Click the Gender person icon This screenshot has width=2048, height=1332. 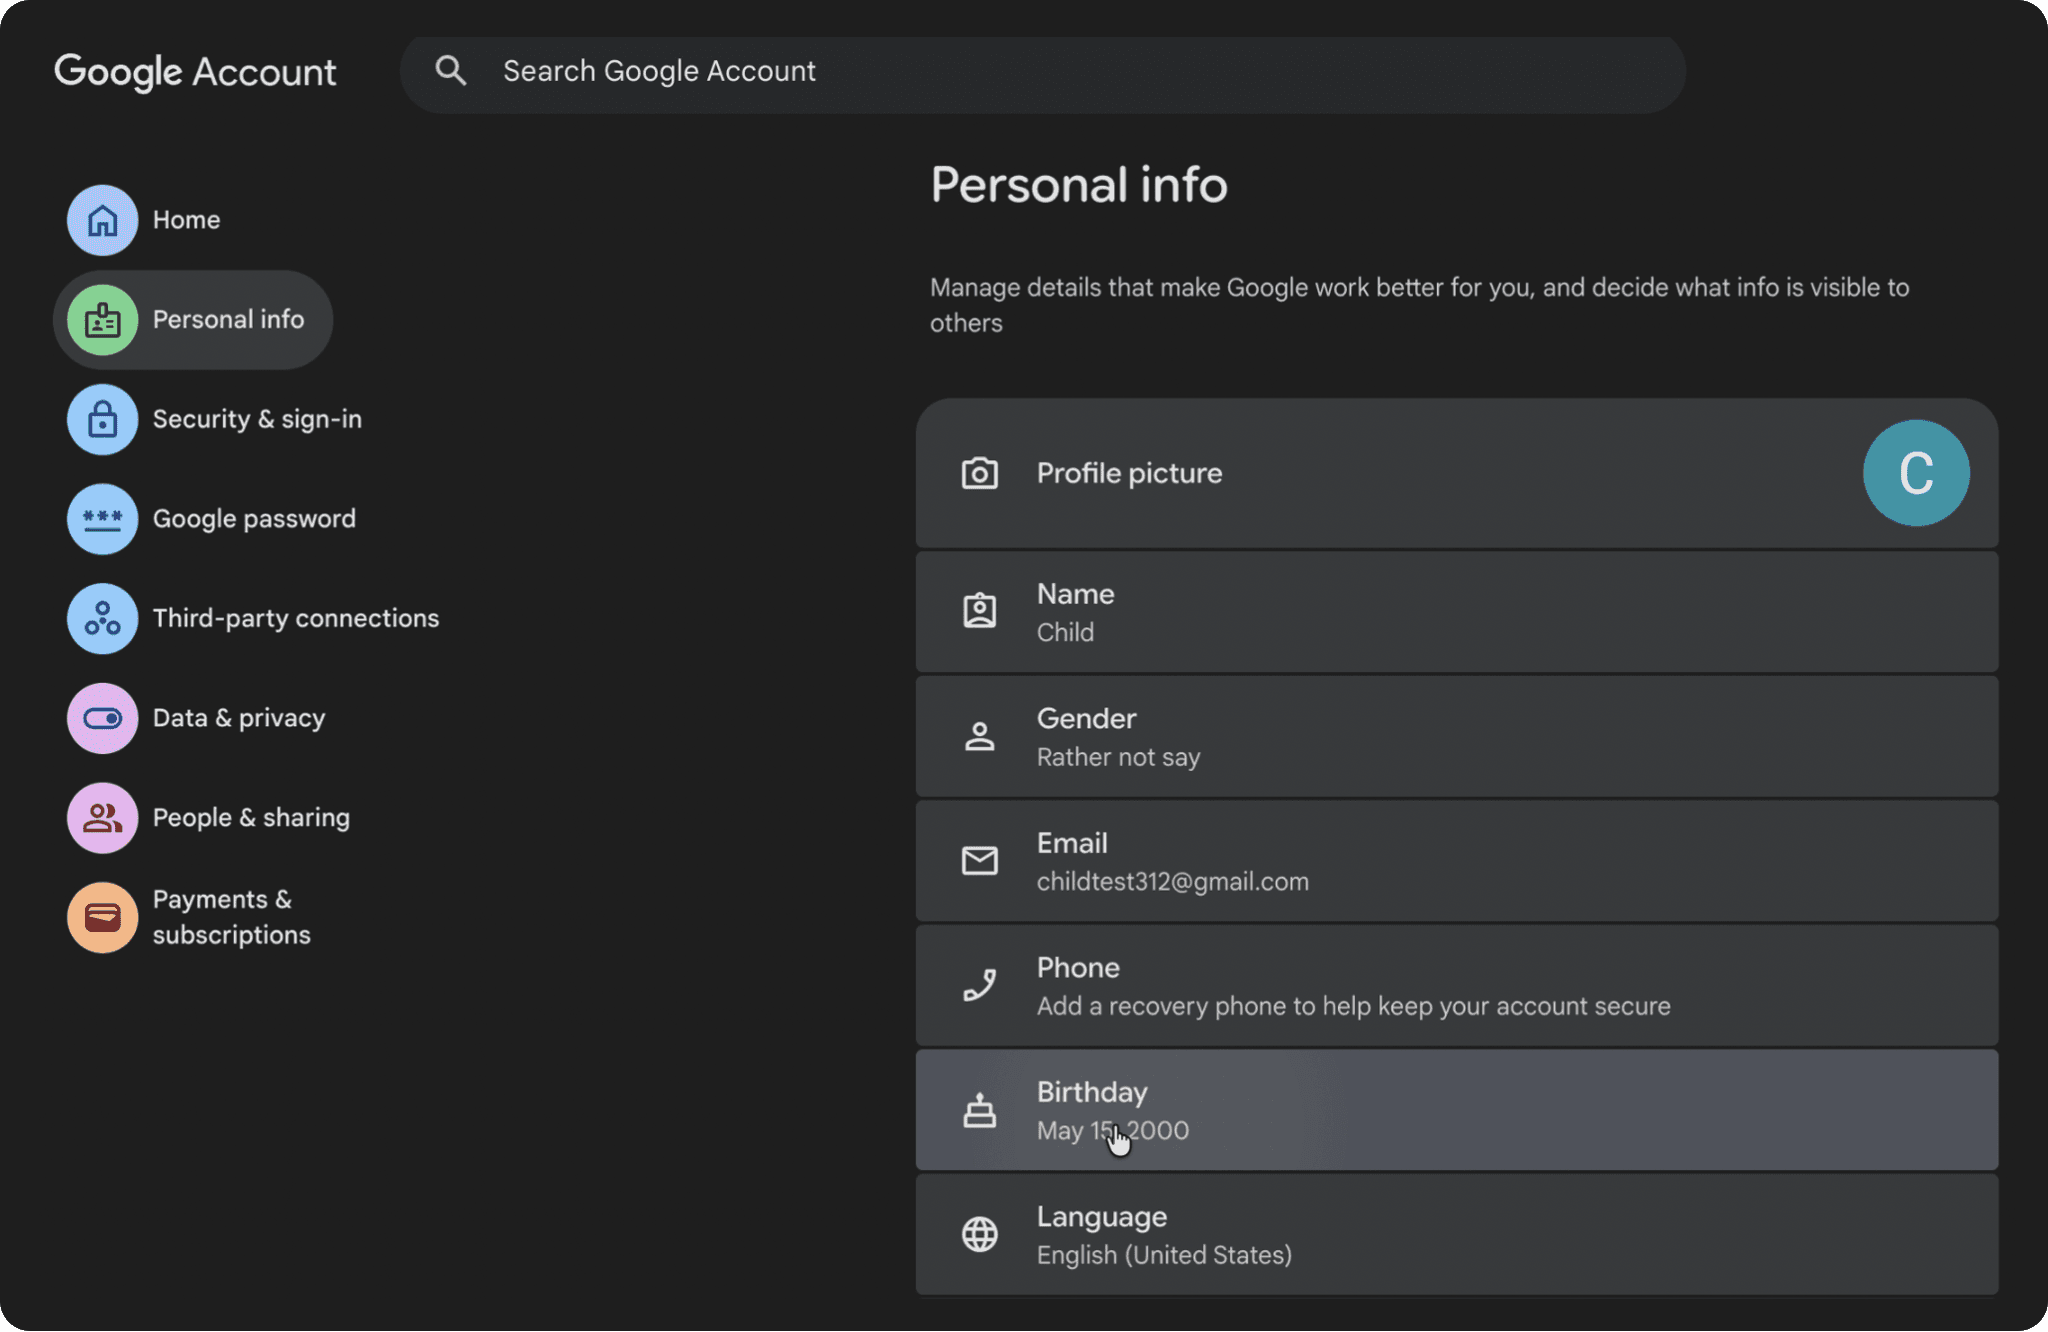tap(980, 737)
